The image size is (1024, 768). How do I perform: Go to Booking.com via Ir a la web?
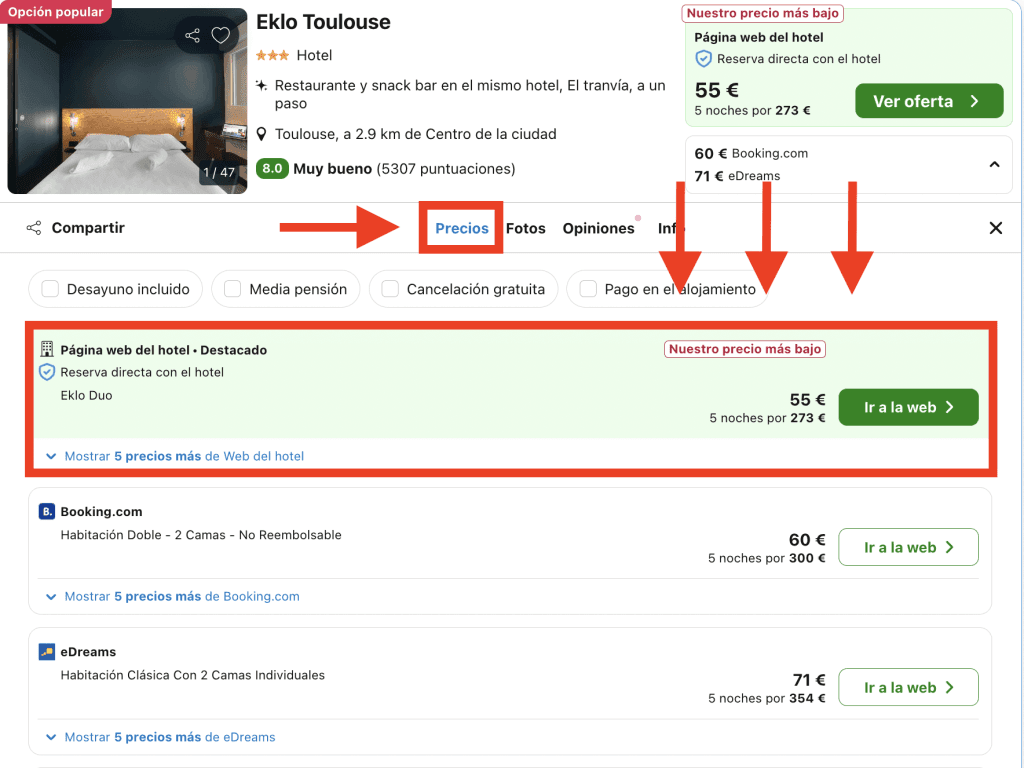[907, 547]
